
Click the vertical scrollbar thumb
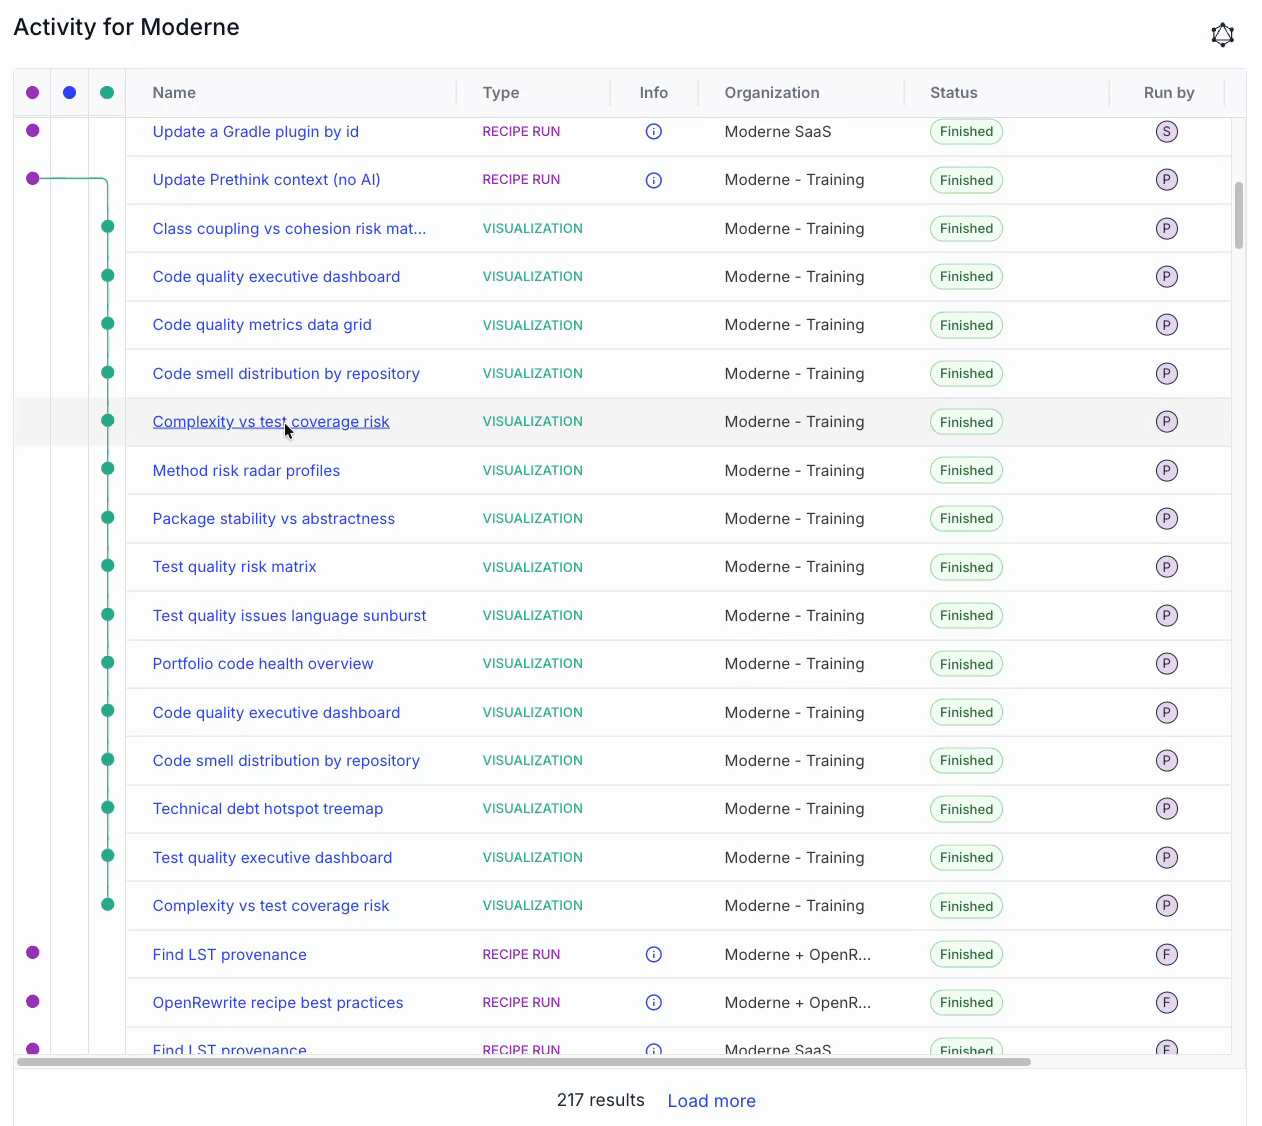1239,215
